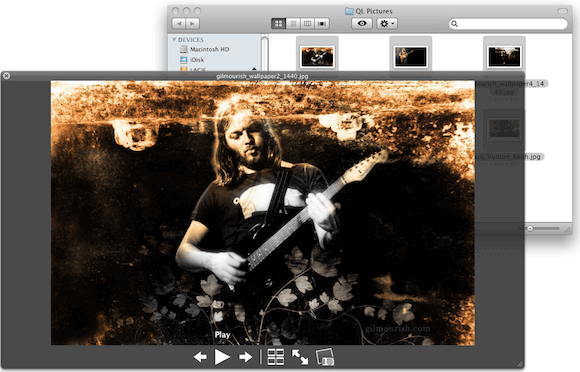Image resolution: width=580 pixels, height=372 pixels.
Task: Click wallpaper4 file name label in Finder
Action: (510, 87)
